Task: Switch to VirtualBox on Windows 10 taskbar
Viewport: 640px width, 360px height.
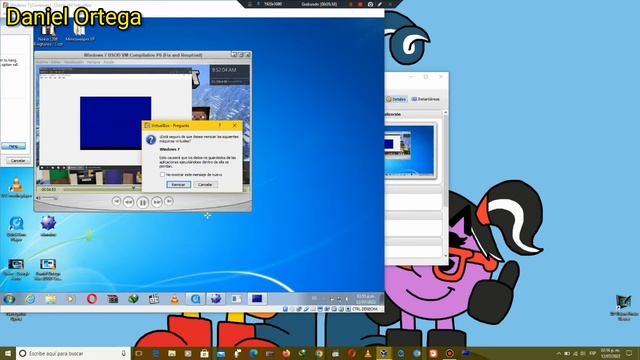Action: (384, 353)
